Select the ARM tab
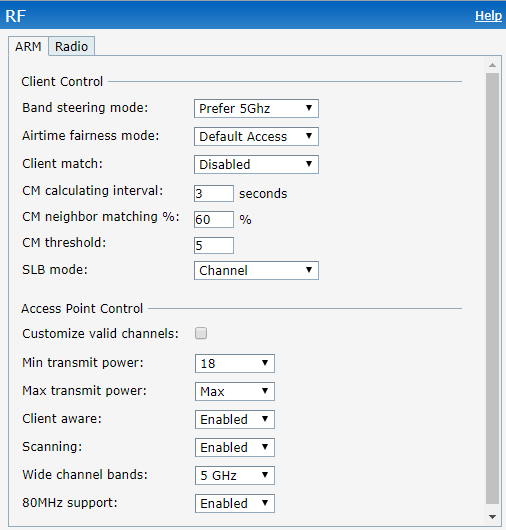This screenshot has height=530, width=506. 28,46
